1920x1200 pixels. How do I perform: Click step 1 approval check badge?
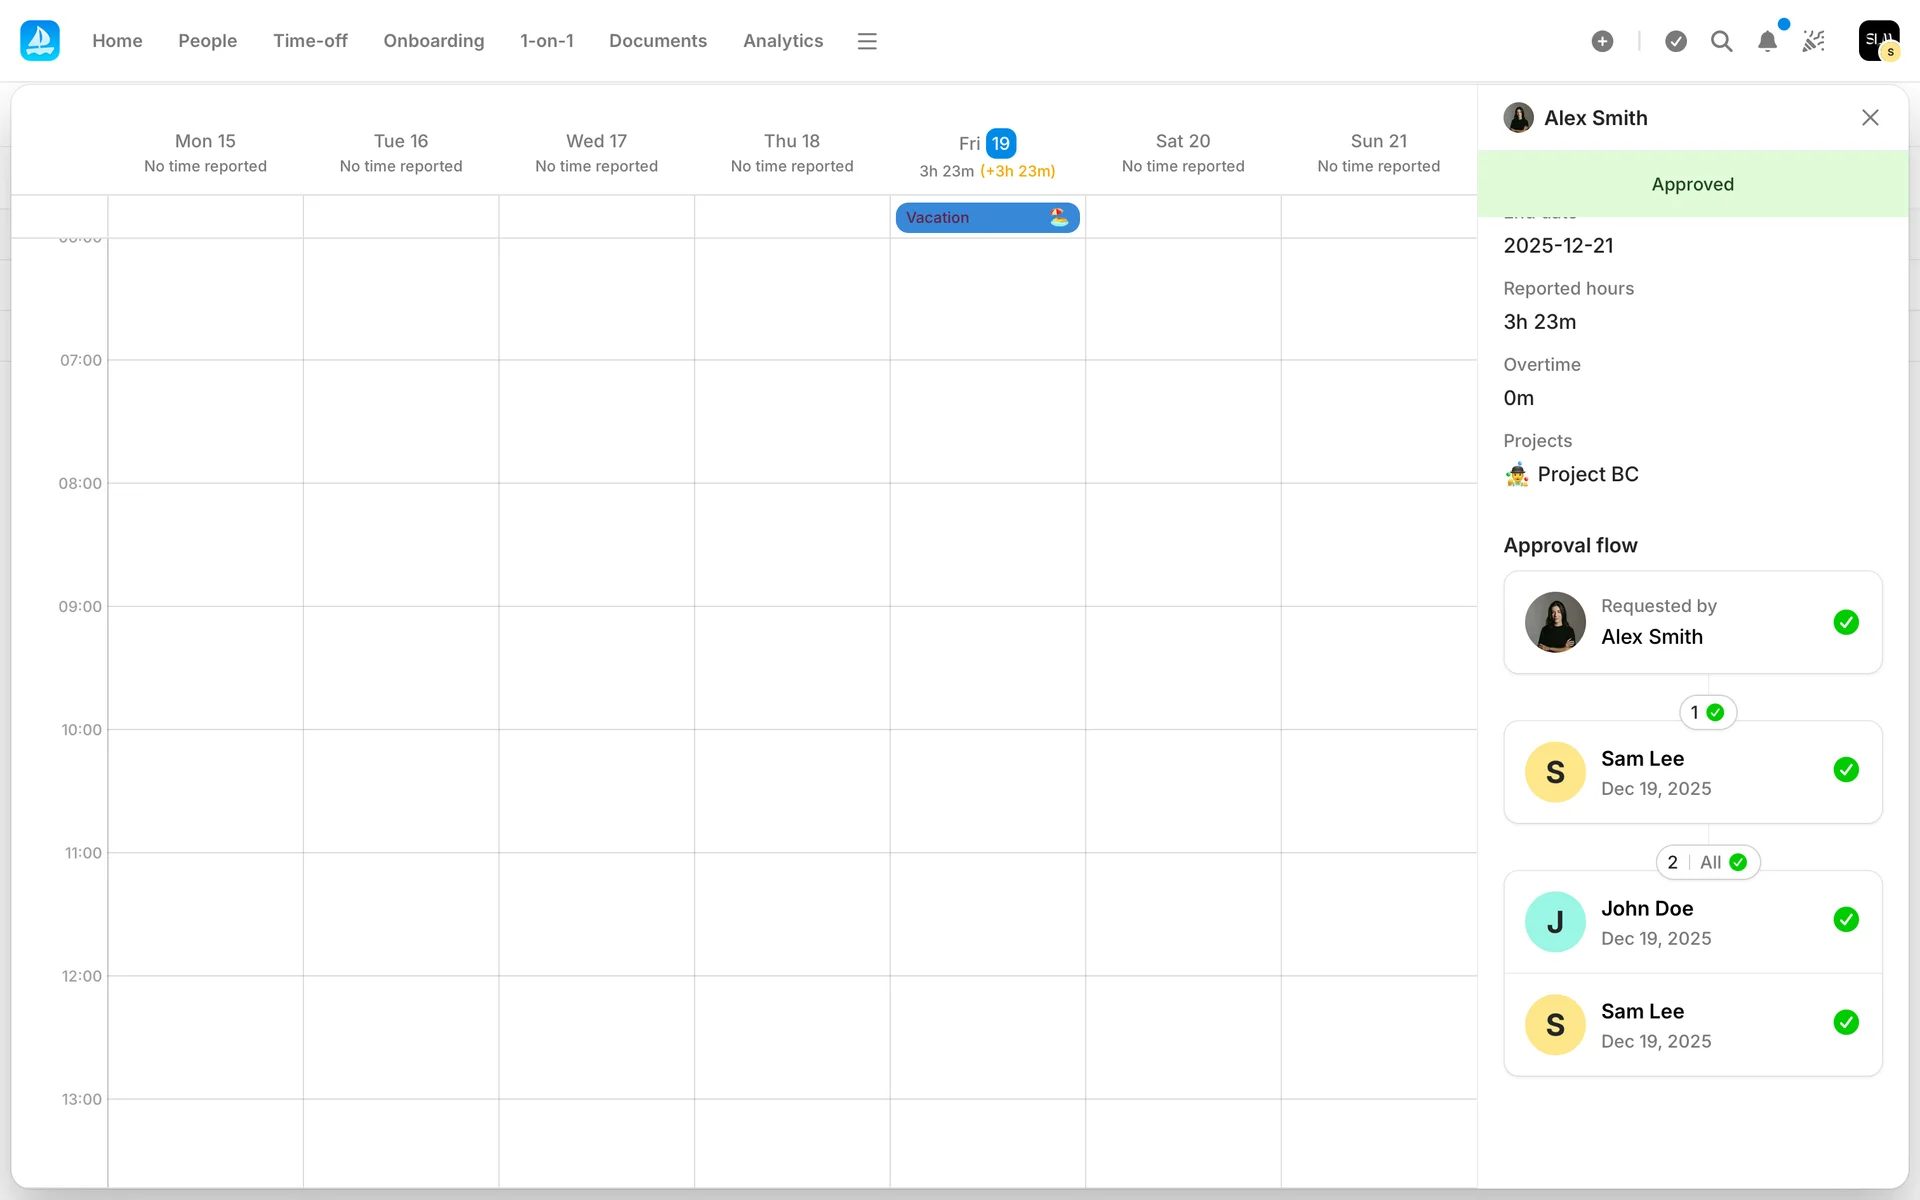pyautogui.click(x=1707, y=713)
